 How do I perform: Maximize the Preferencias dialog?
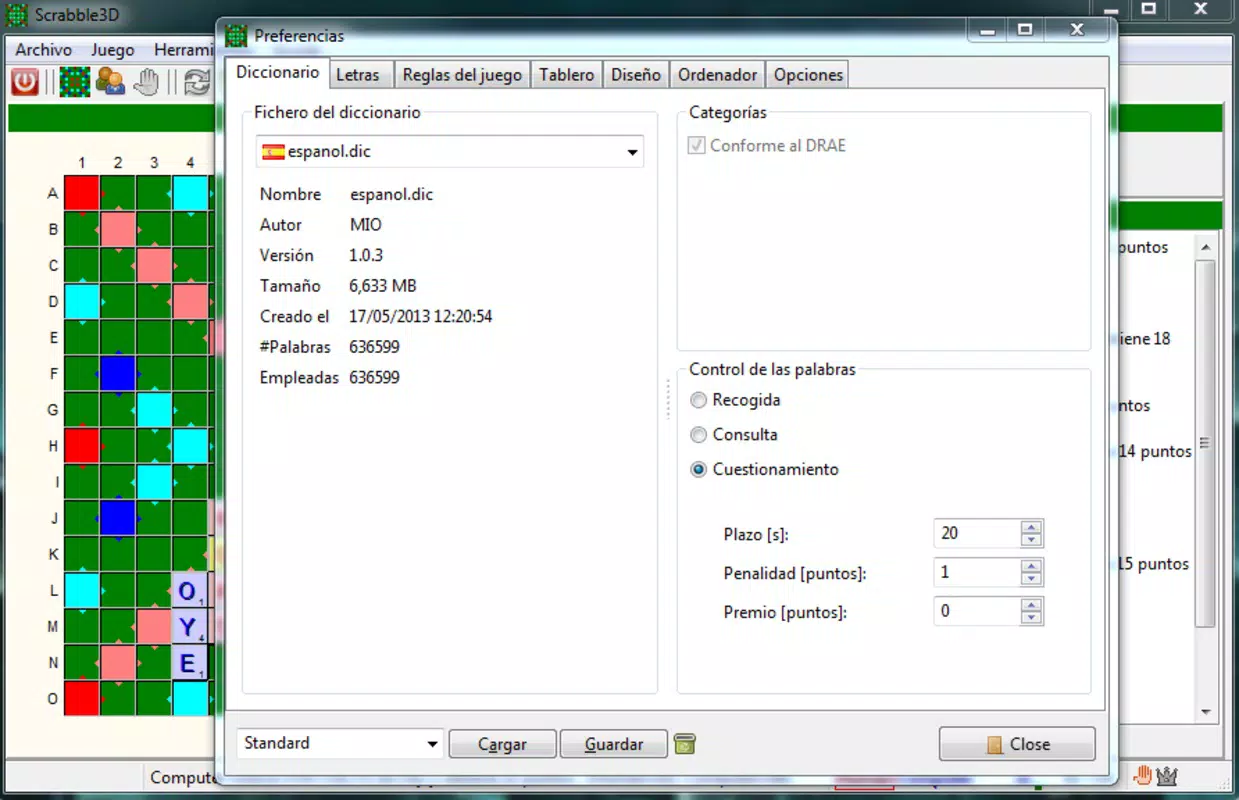(x=1025, y=30)
